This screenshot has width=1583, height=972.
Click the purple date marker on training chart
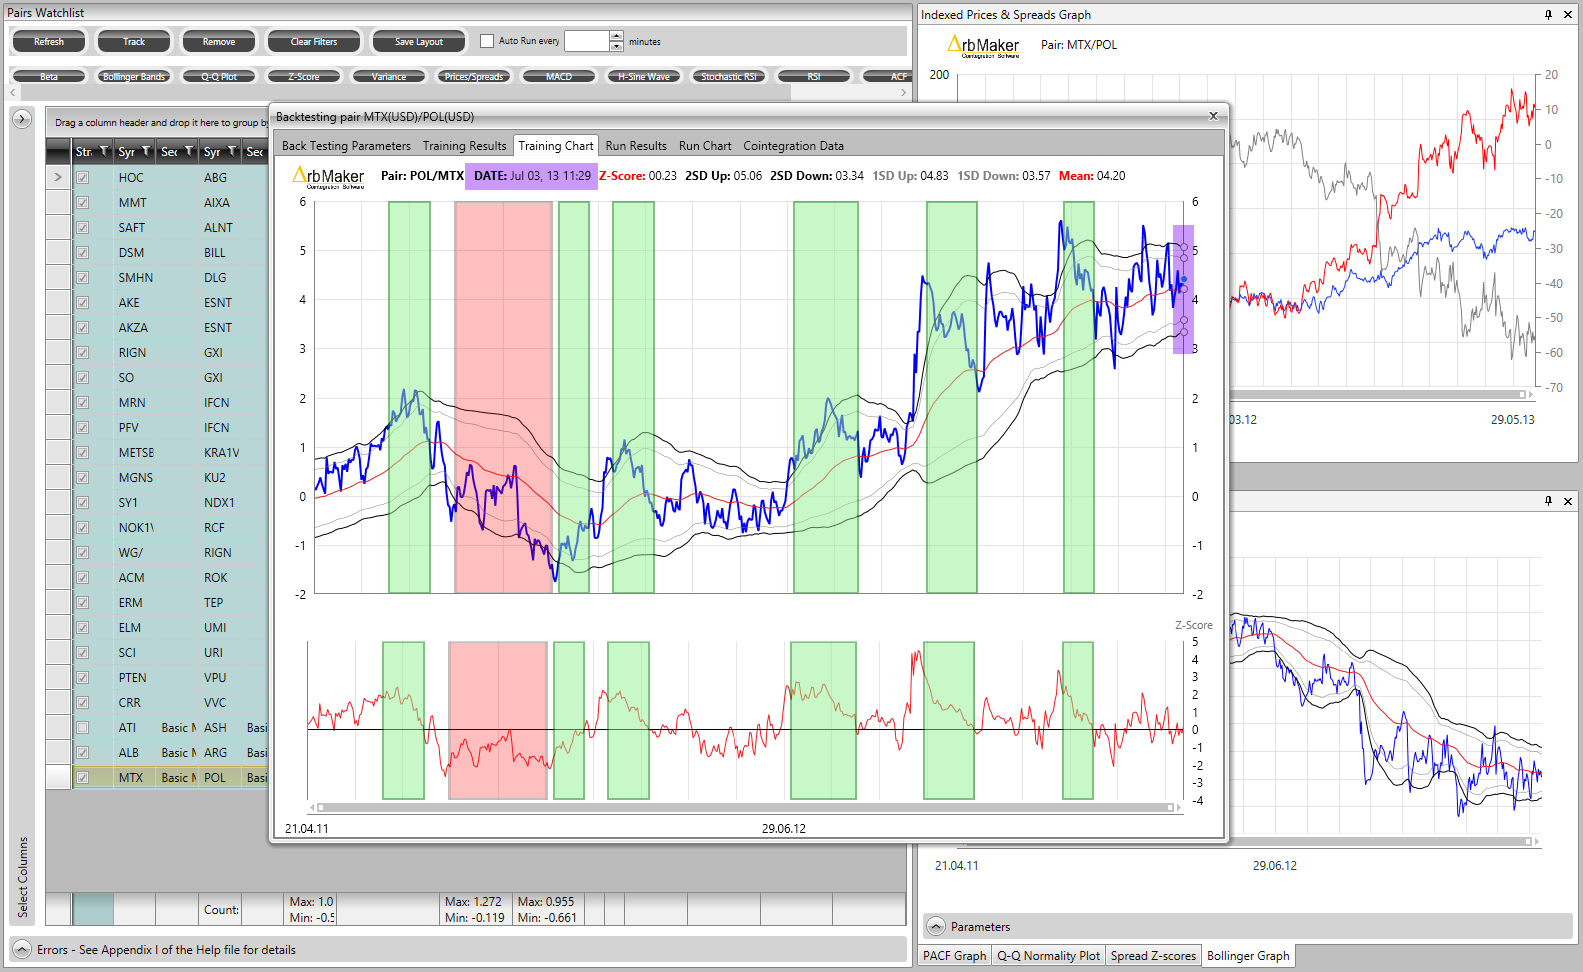pos(1183,289)
